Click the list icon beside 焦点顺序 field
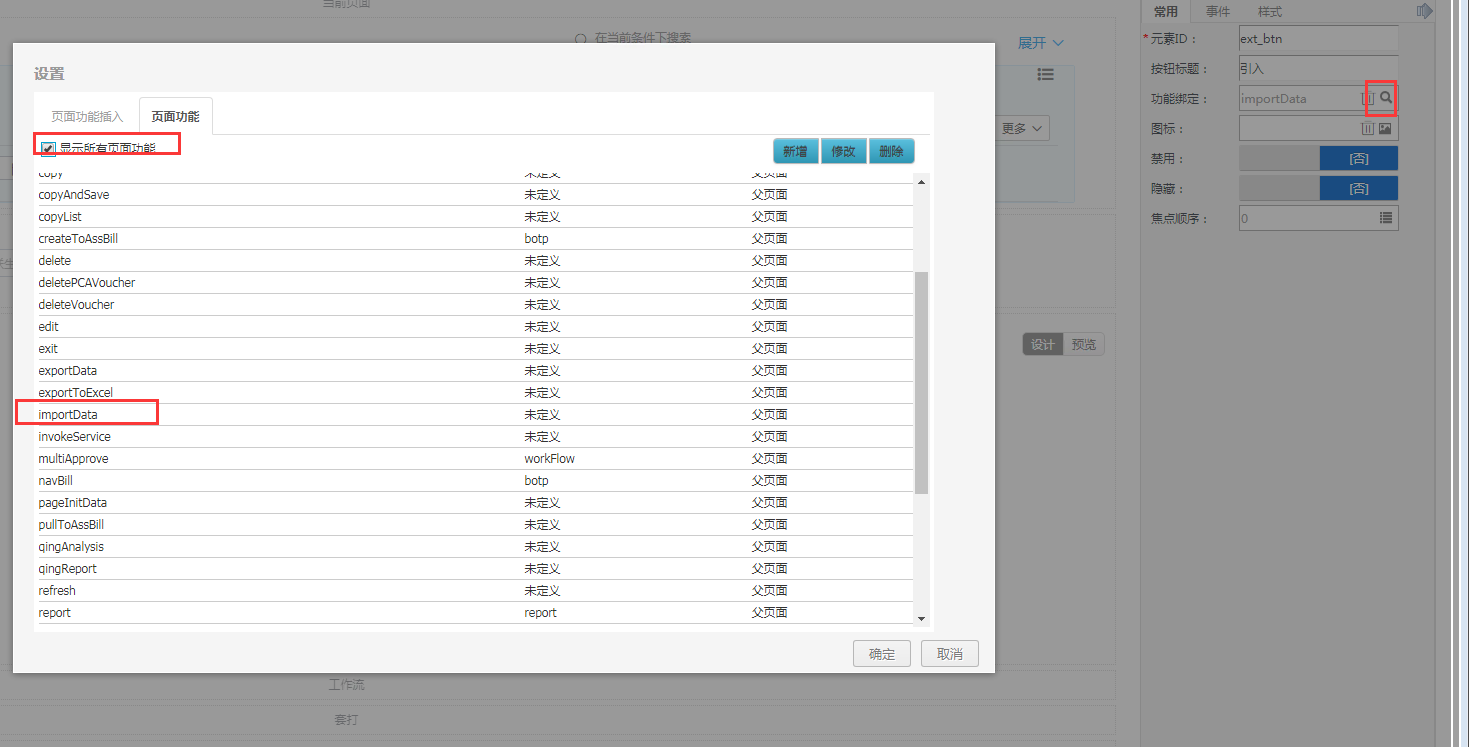This screenshot has width=1469, height=747. point(1384,218)
